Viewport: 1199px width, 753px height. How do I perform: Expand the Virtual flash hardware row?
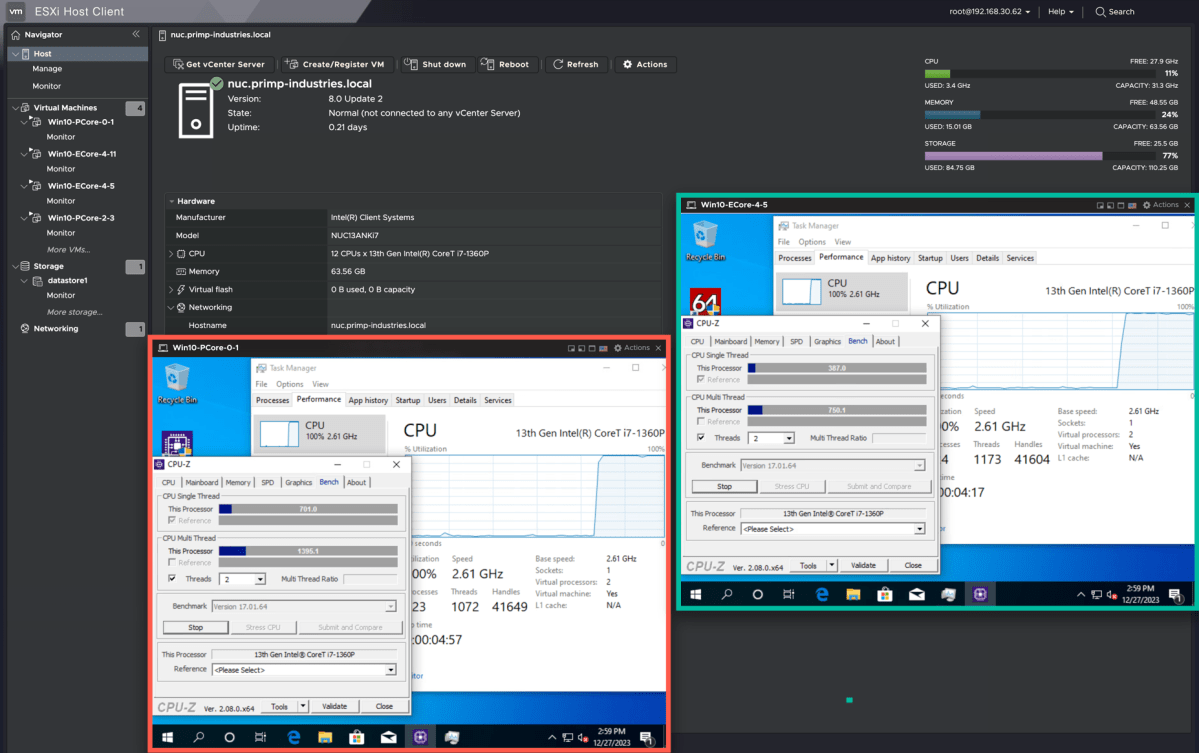[171, 290]
